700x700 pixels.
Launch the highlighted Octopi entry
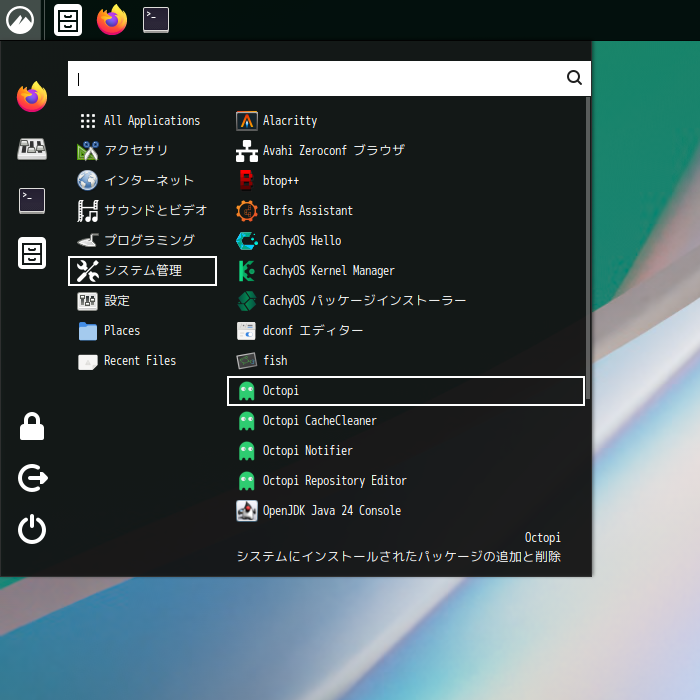point(406,391)
